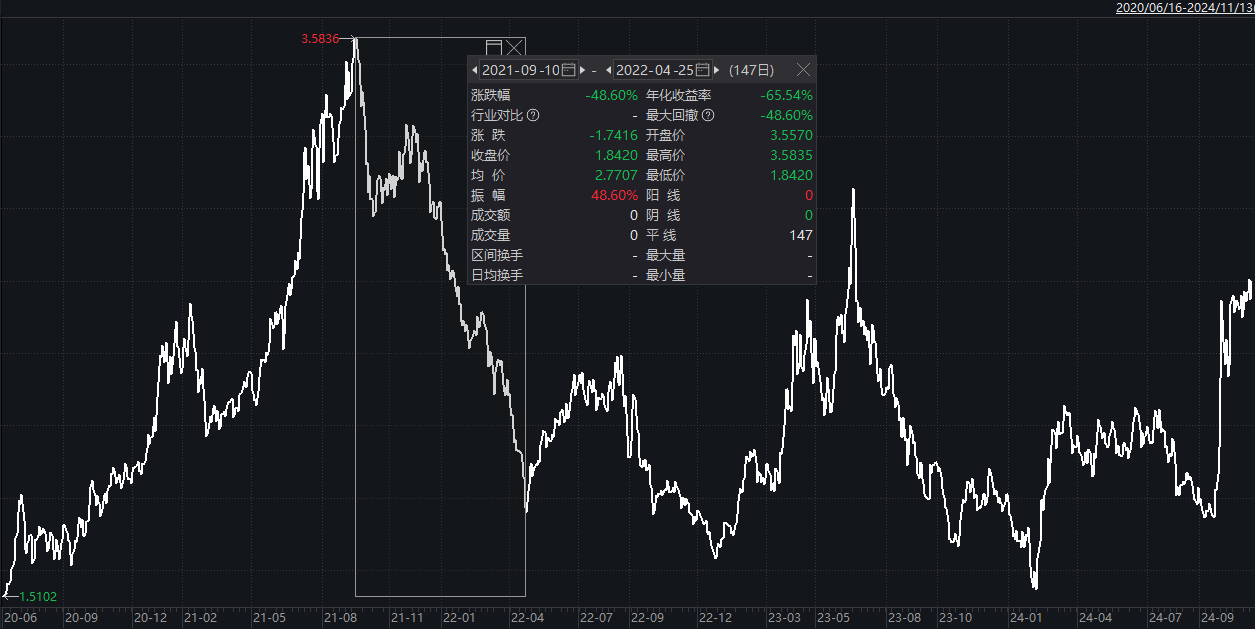The width and height of the screenshot is (1255, 629).
Task: Select 22-04 on the time axis
Action: coord(527,618)
